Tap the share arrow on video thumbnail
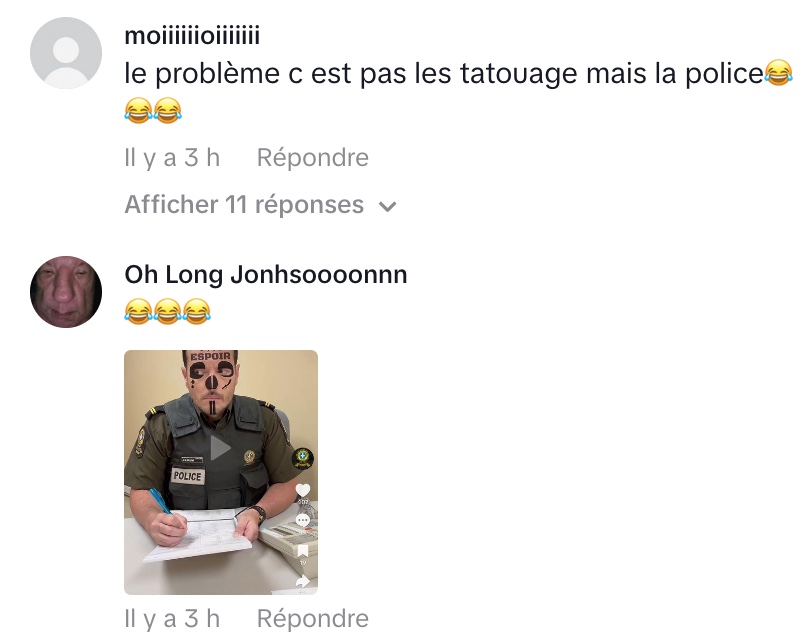Screen dimensions: 804x636 (x=303, y=581)
